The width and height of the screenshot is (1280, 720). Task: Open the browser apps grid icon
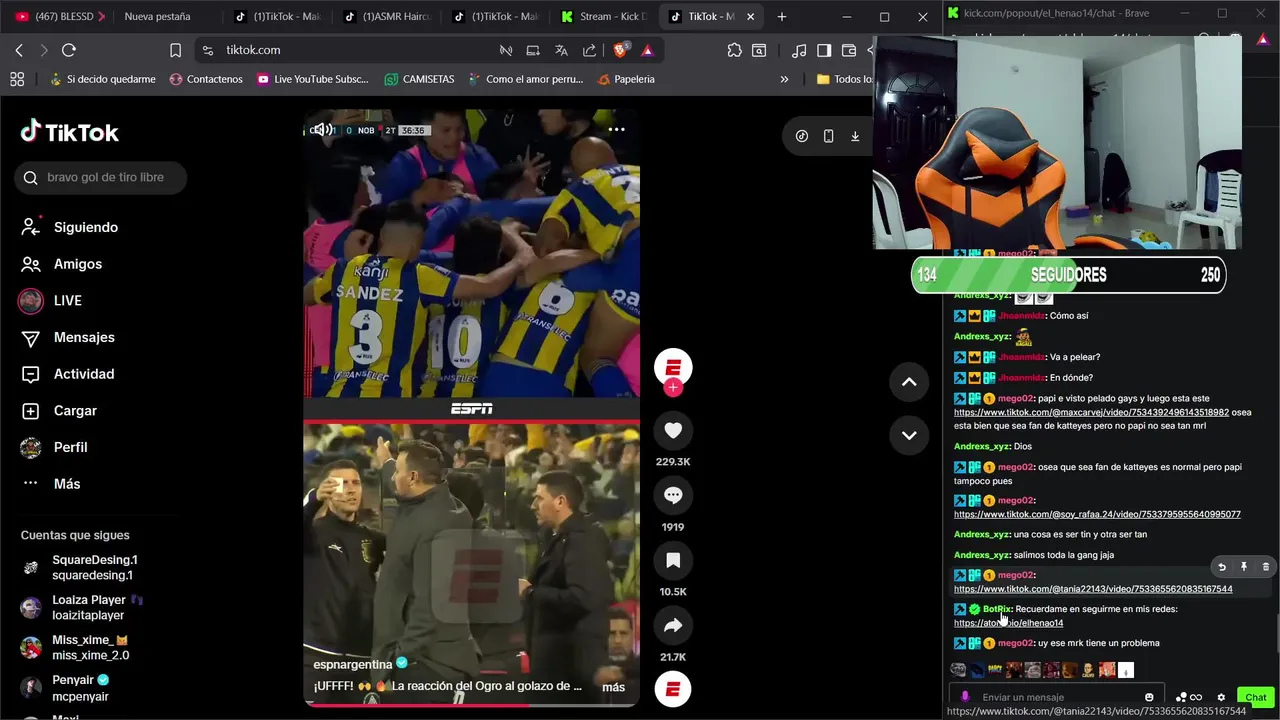17,79
